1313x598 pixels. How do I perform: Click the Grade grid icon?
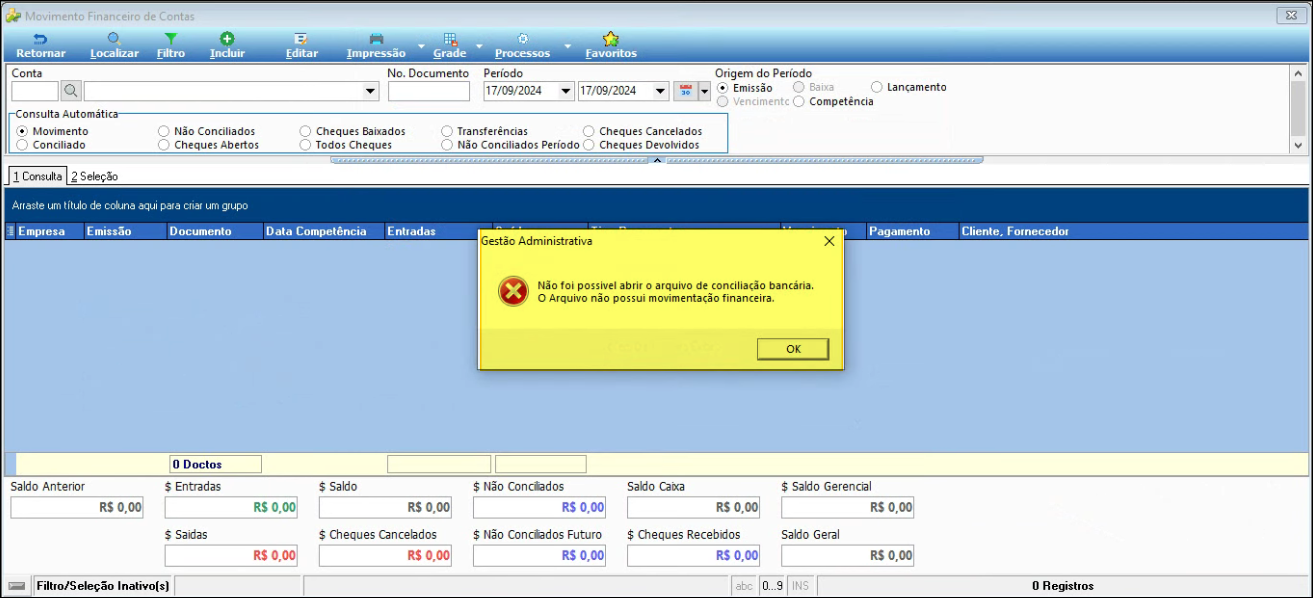point(451,38)
